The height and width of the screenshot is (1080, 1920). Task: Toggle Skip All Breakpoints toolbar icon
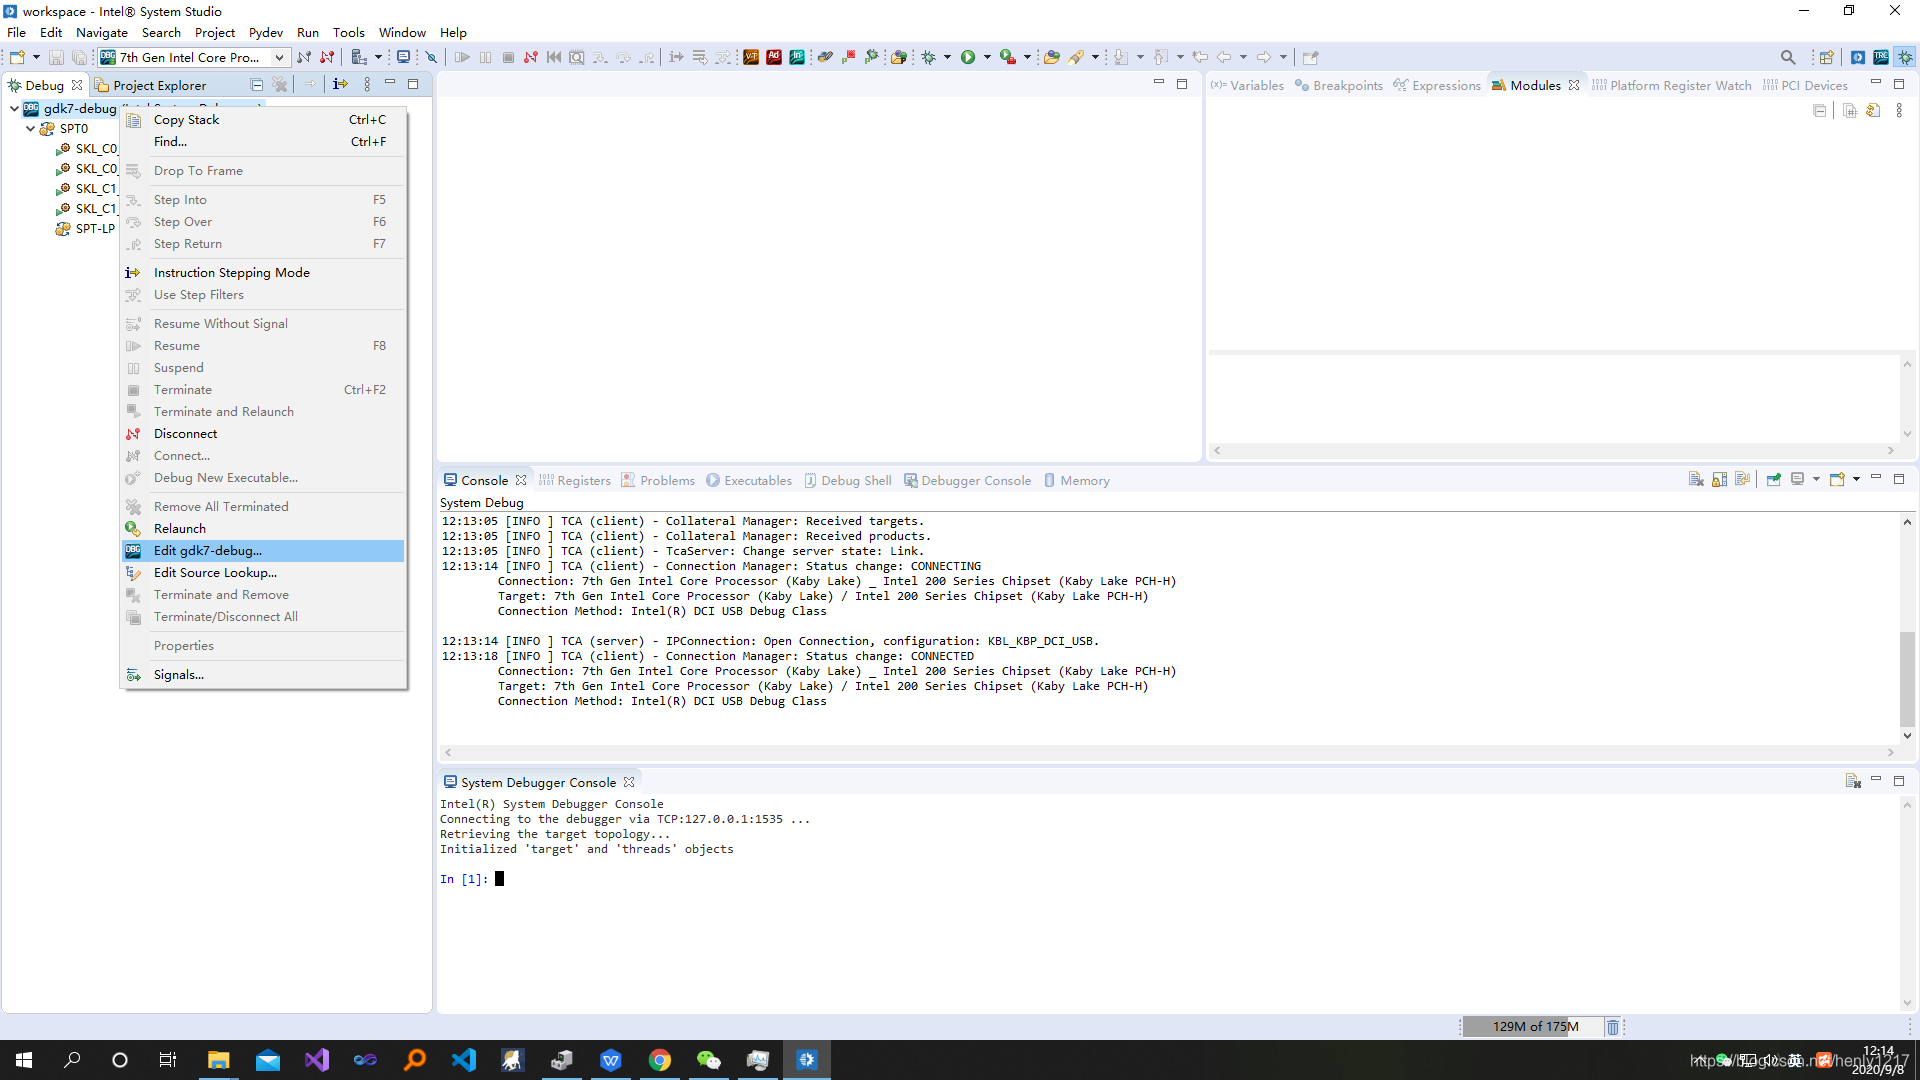pyautogui.click(x=431, y=57)
